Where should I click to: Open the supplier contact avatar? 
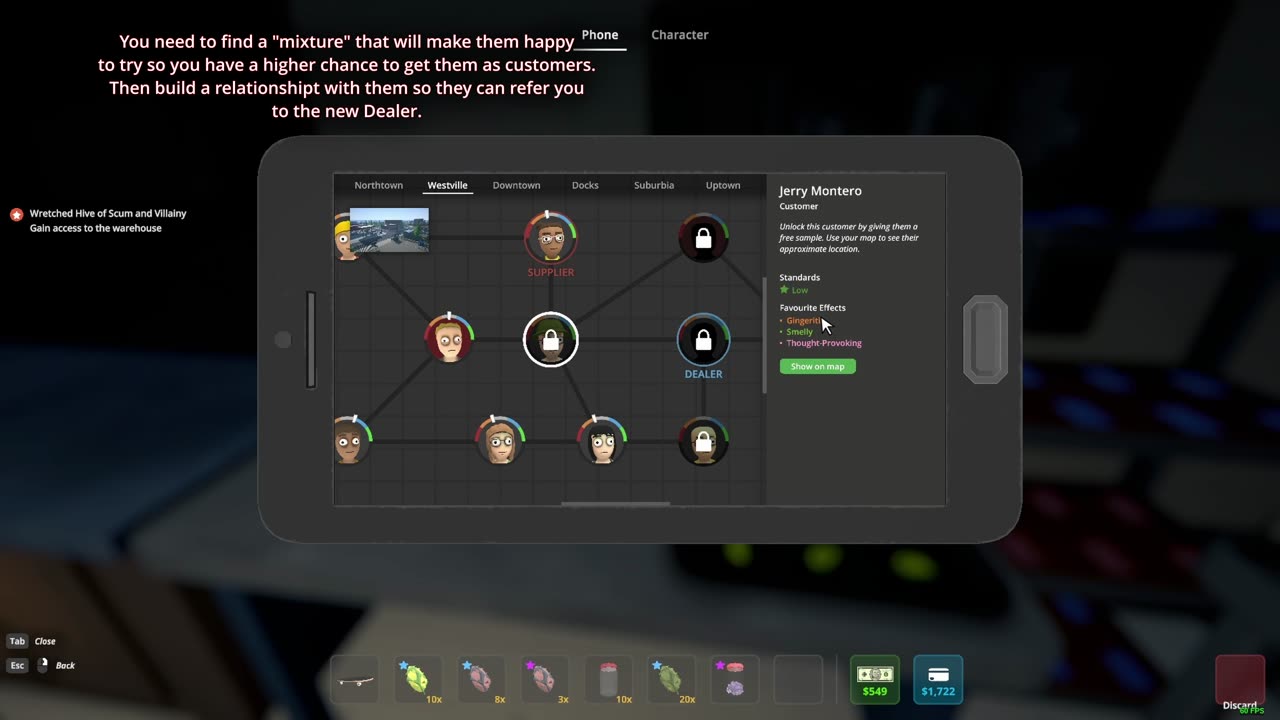click(x=550, y=238)
